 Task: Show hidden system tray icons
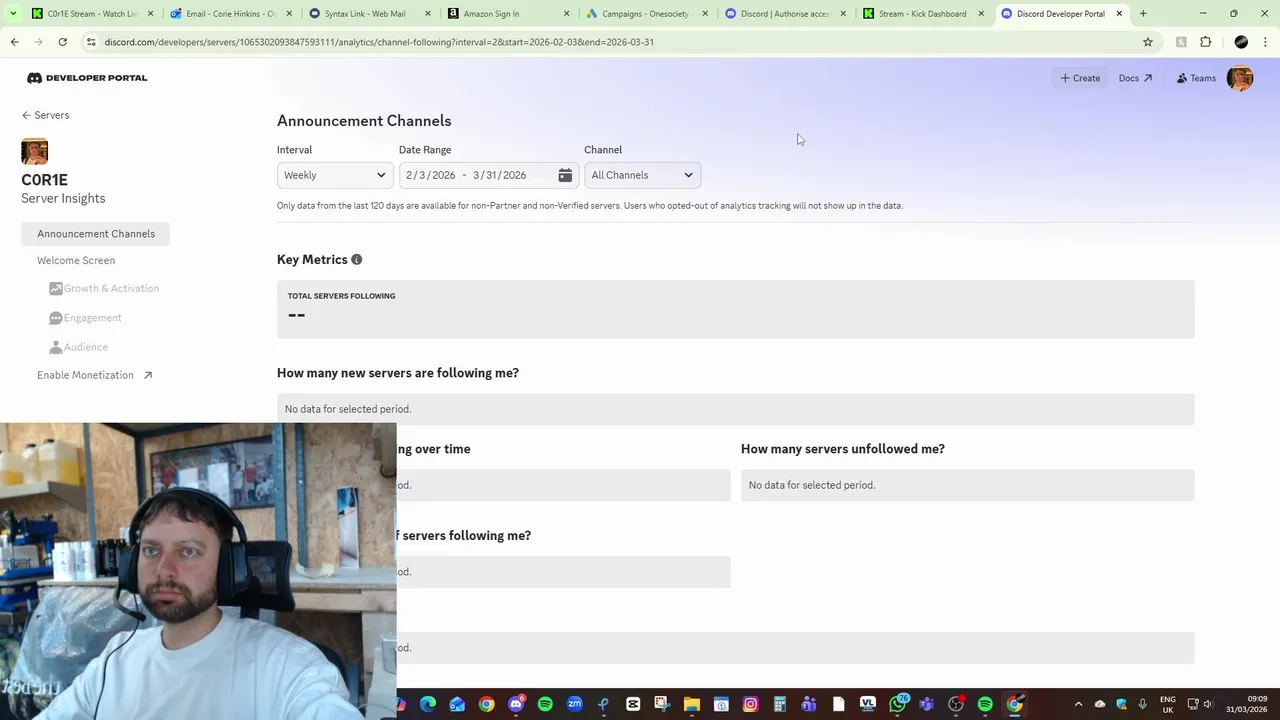[1078, 704]
